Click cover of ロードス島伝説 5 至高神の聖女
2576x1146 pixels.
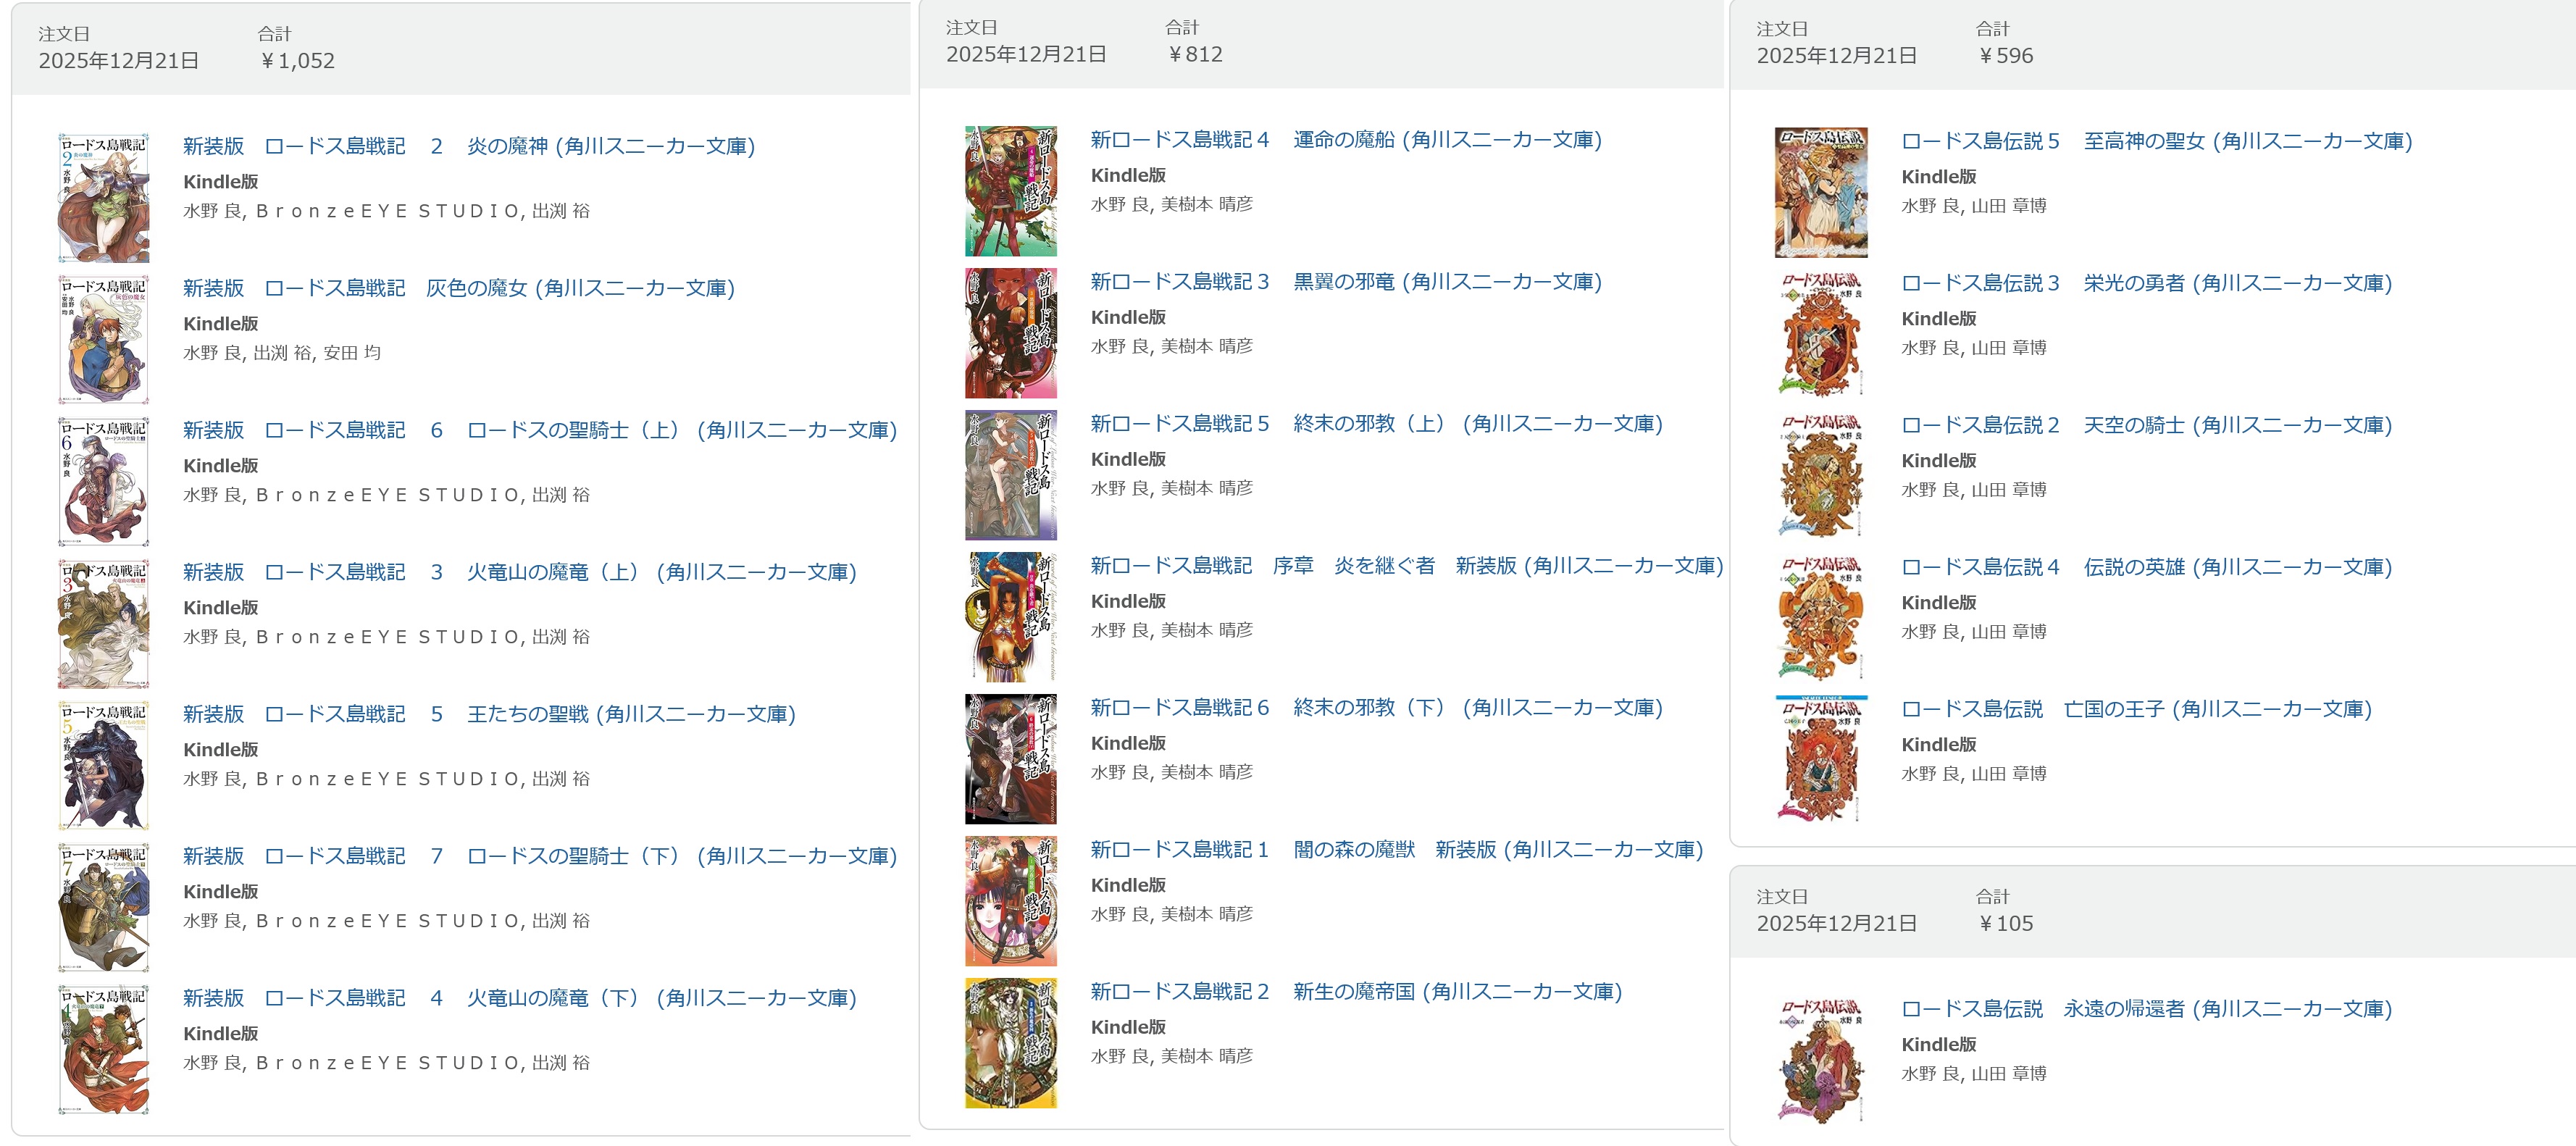point(1821,192)
